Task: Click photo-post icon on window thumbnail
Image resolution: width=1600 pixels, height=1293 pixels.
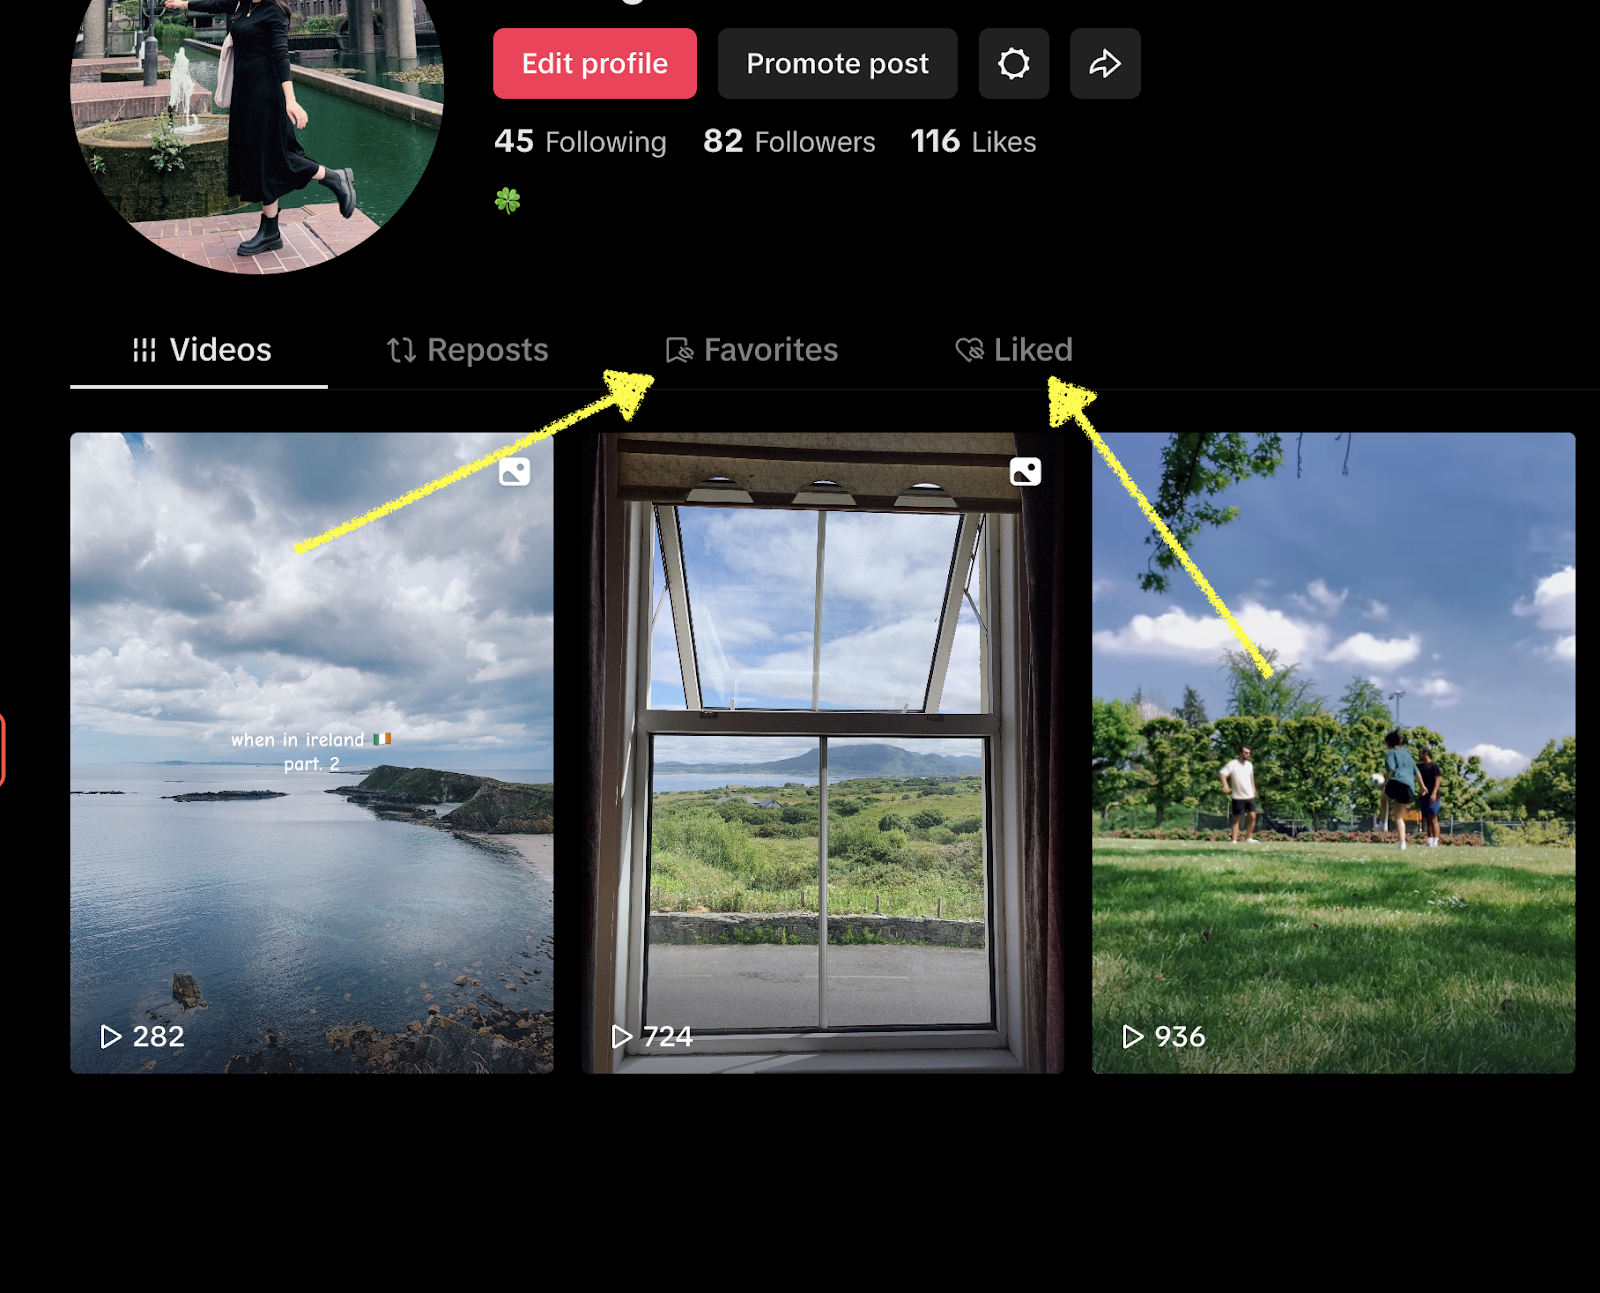Action: [1025, 471]
